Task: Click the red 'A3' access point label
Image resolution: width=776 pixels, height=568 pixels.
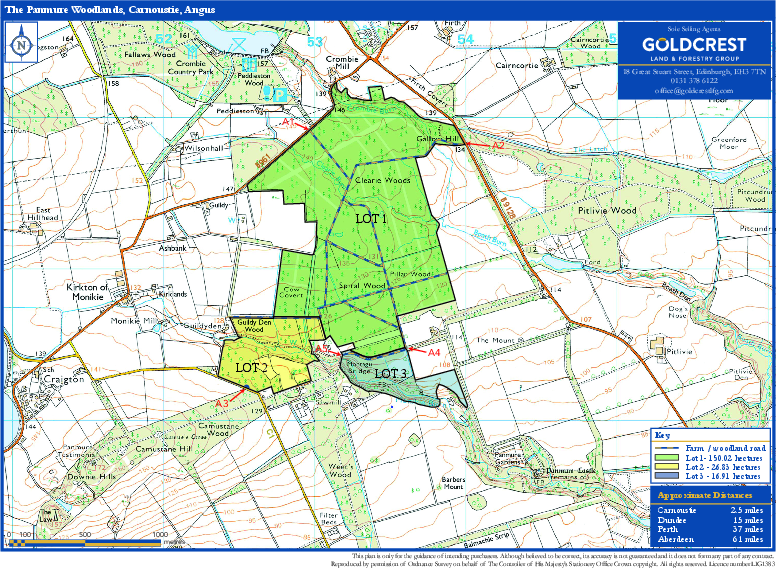Action: point(222,404)
